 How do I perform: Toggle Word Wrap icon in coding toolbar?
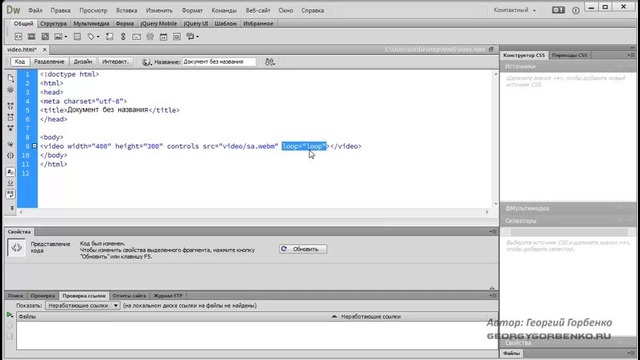(11, 194)
